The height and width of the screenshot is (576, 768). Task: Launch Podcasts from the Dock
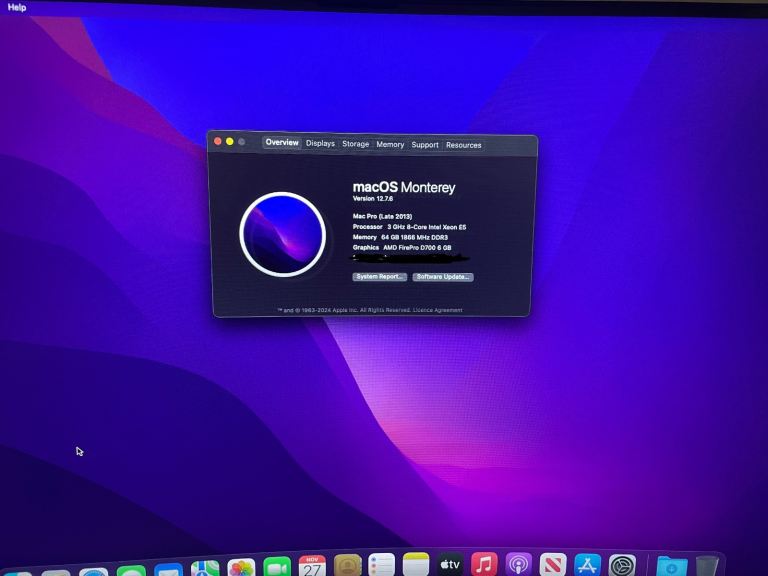518,564
